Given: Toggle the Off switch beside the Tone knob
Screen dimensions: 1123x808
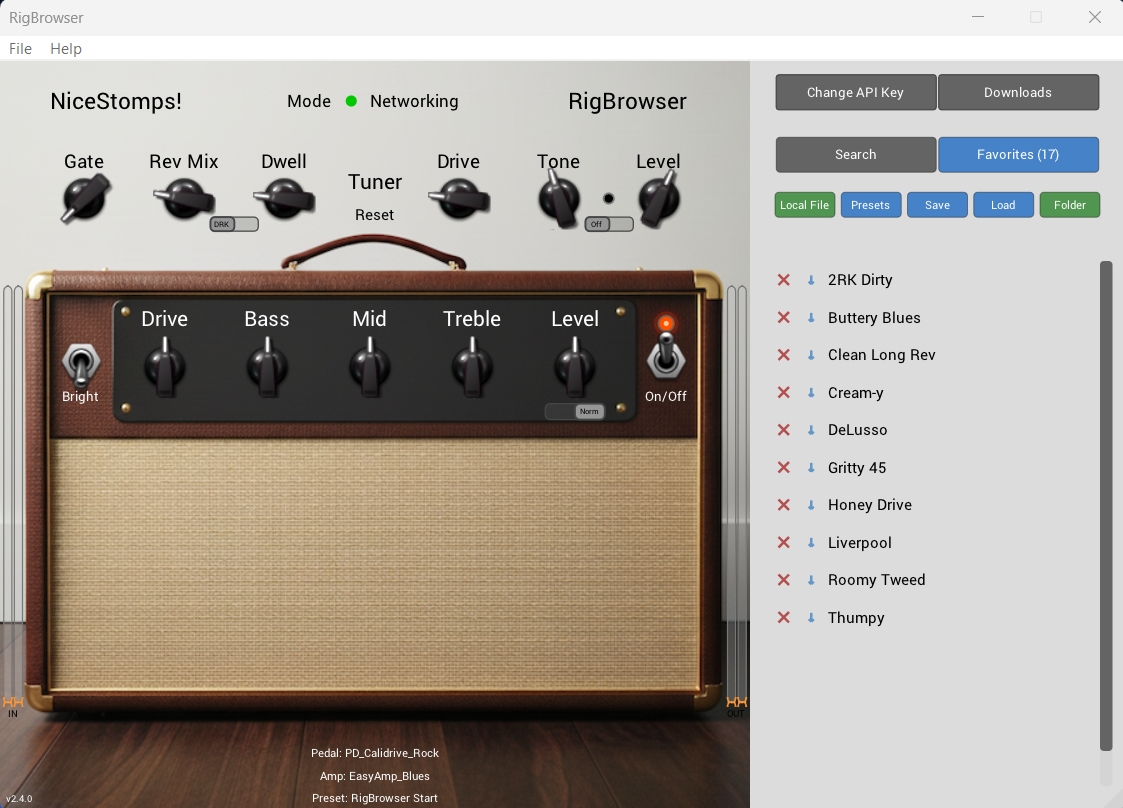Looking at the screenshot, I should pyautogui.click(x=608, y=224).
